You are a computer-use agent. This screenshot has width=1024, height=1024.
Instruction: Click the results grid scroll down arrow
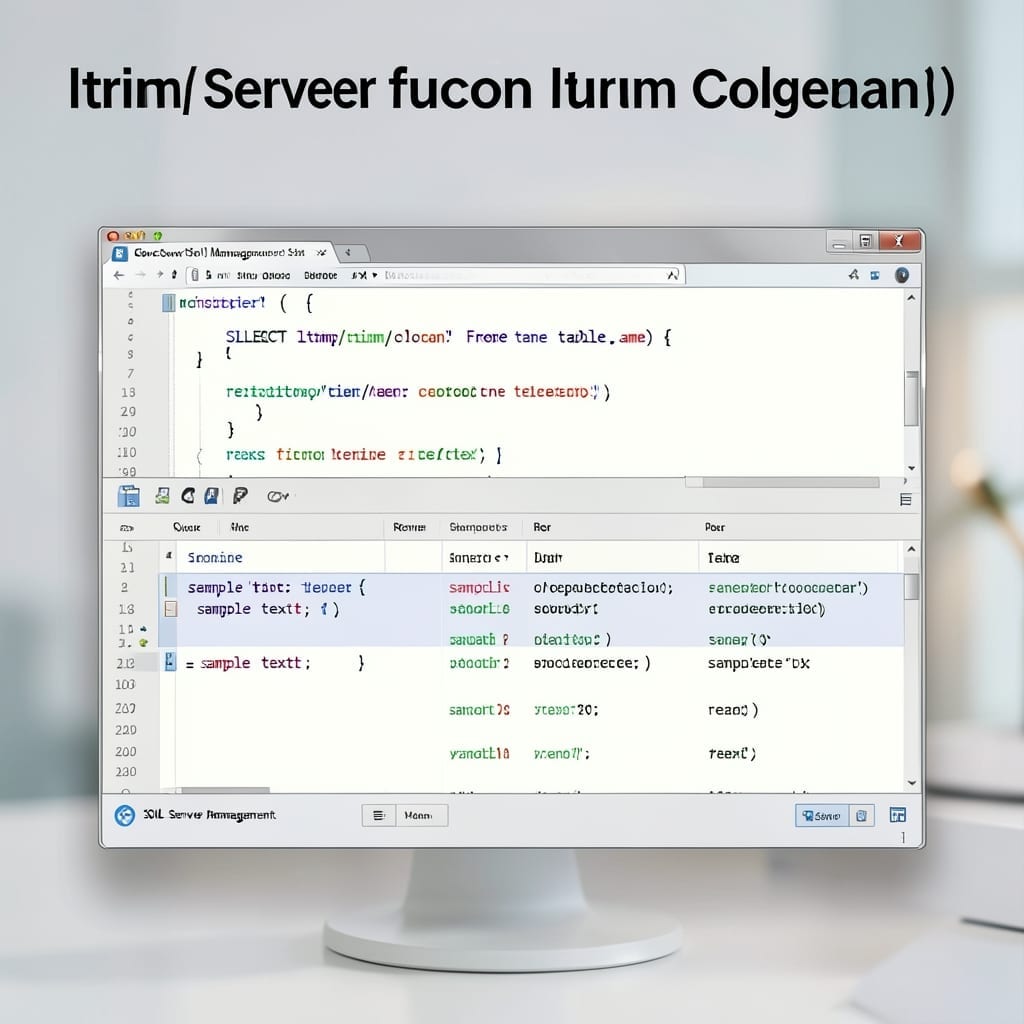point(912,783)
